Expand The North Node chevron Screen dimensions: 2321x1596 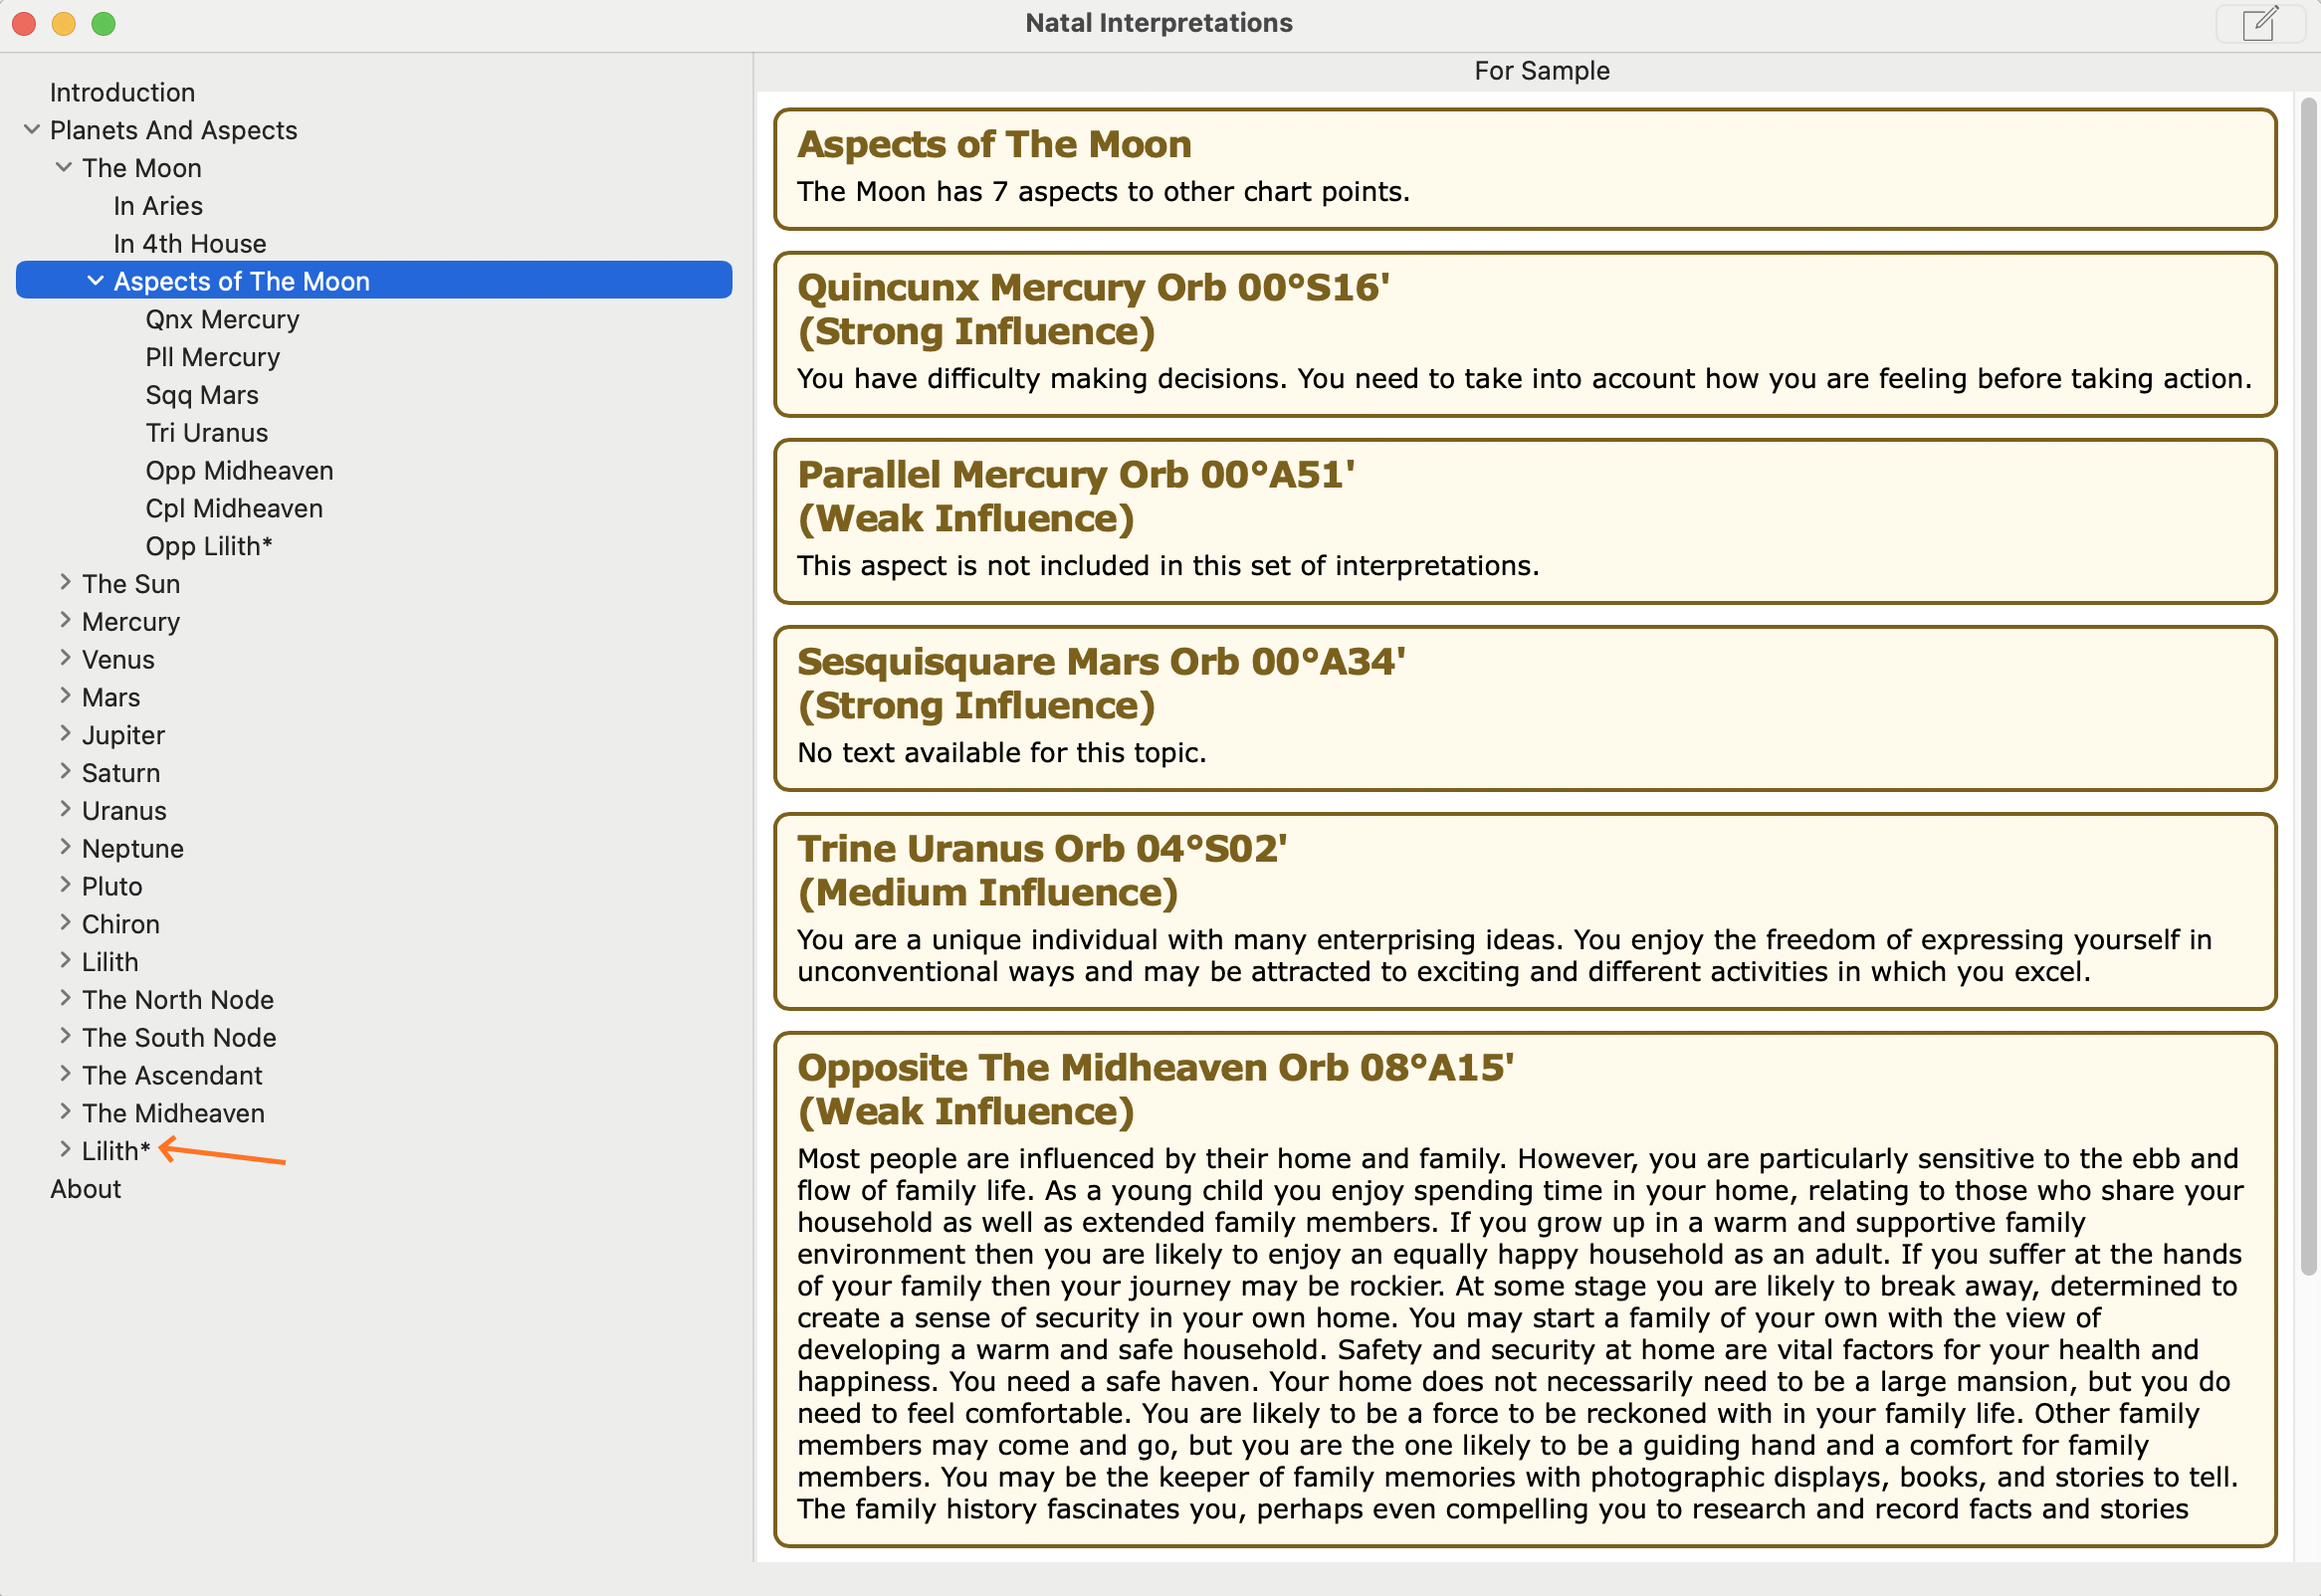tap(65, 999)
